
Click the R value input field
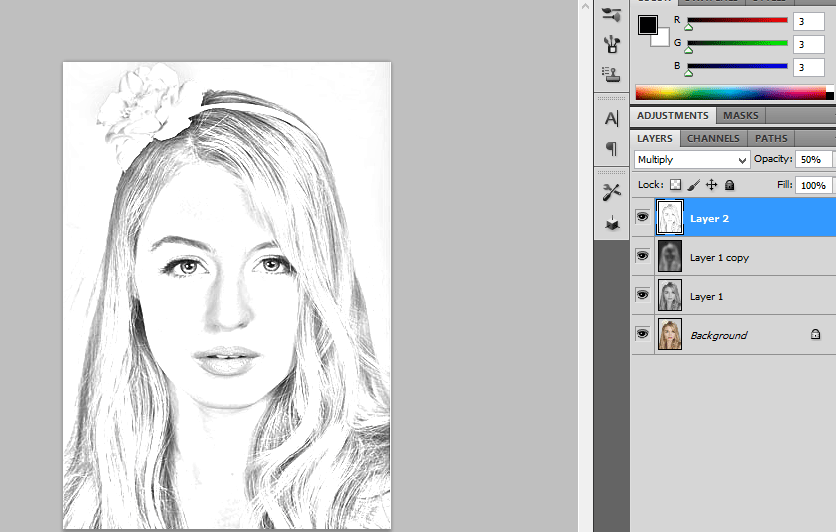click(x=808, y=21)
